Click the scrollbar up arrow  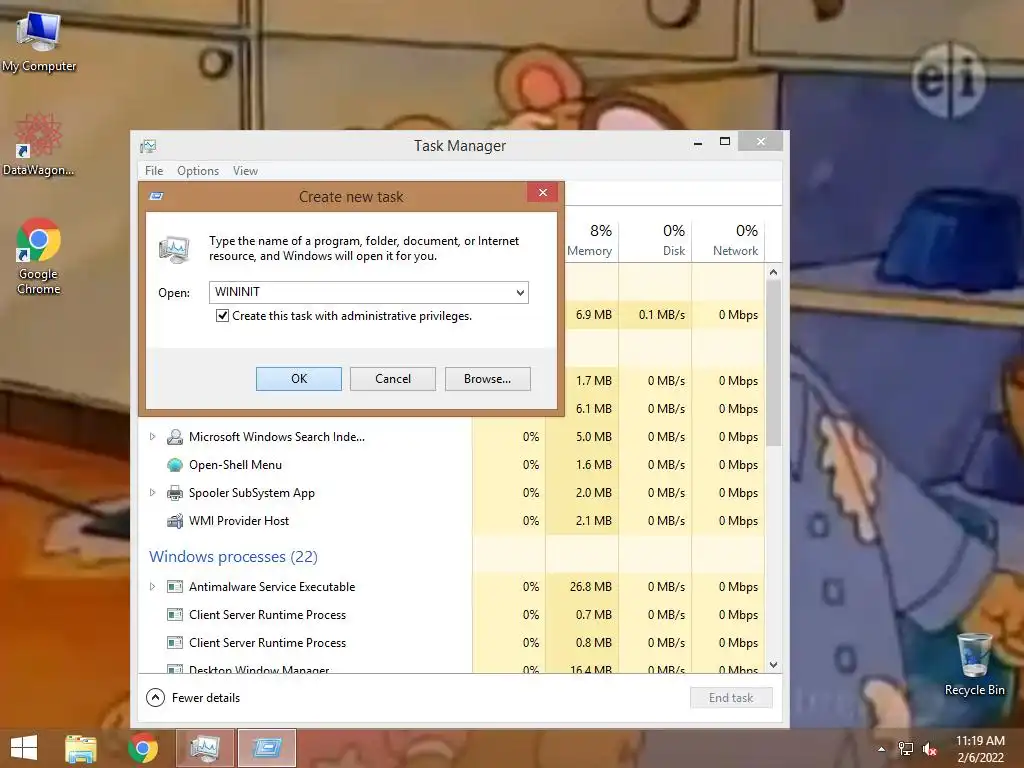click(773, 272)
